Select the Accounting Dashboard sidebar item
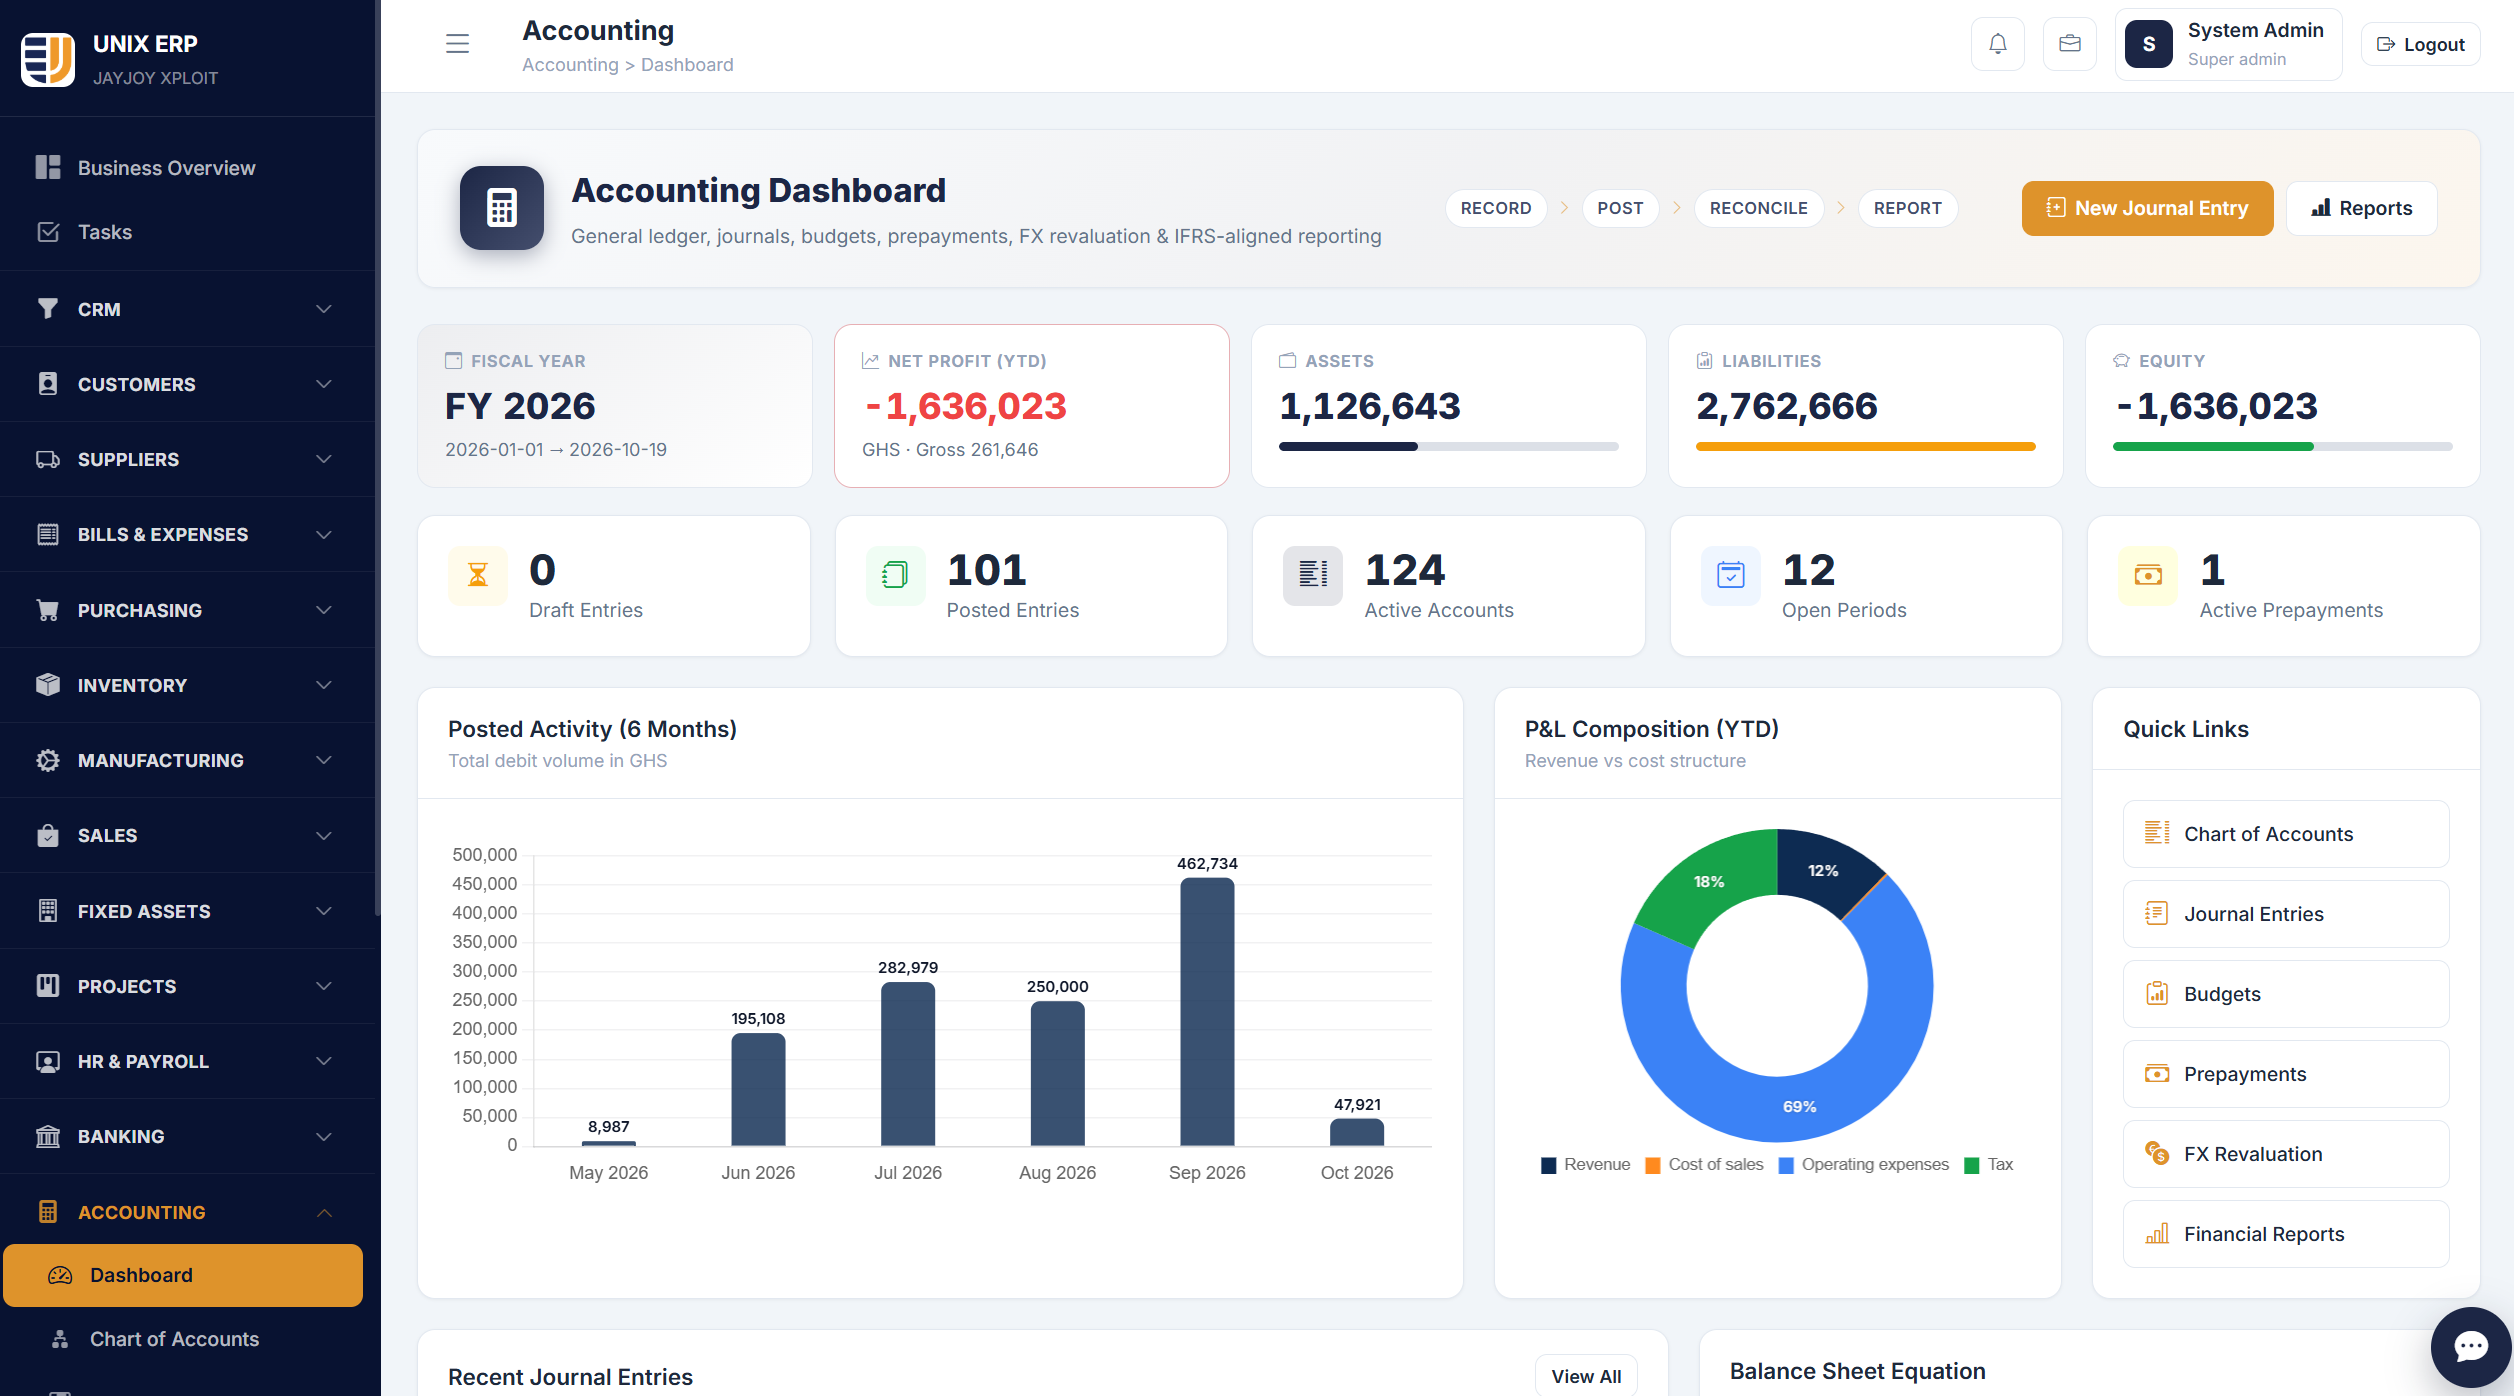2514x1396 pixels. [183, 1275]
